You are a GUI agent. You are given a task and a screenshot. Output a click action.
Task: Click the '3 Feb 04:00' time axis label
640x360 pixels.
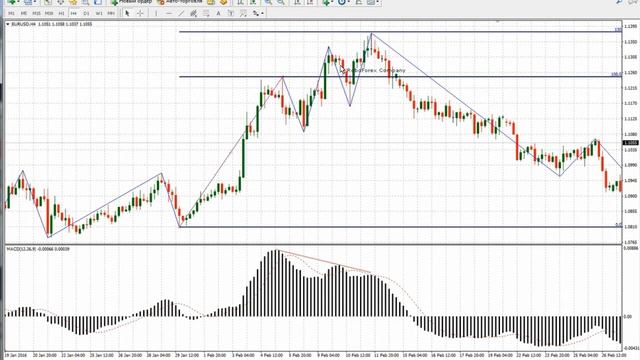243,356
